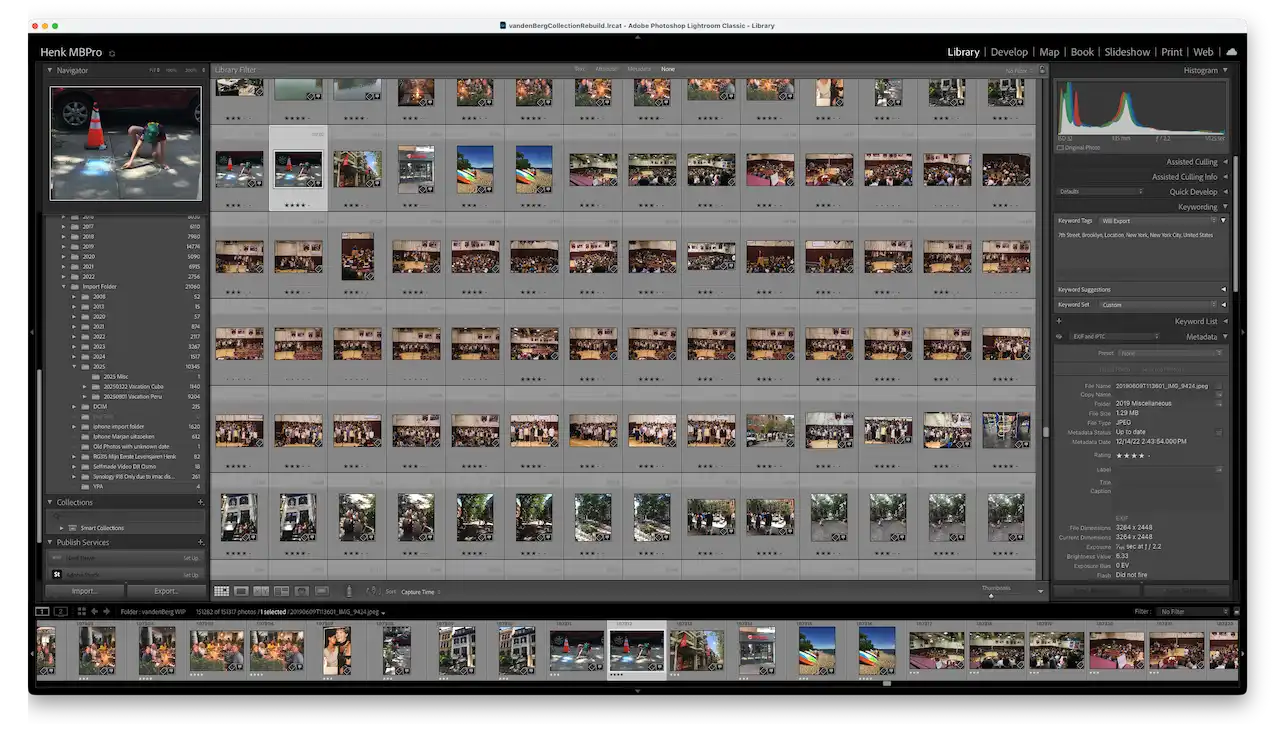Click the Folder field go-to icon
The image size is (1275, 732).
click(x=1219, y=404)
